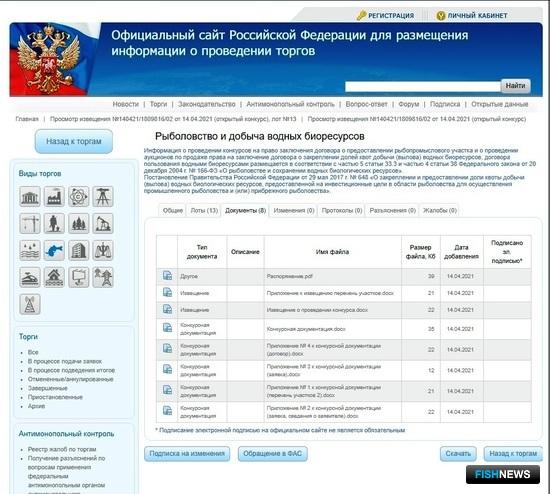Viewport: 550px width, 494px height.
Task: Open the Торги menu item
Action: pos(159,104)
